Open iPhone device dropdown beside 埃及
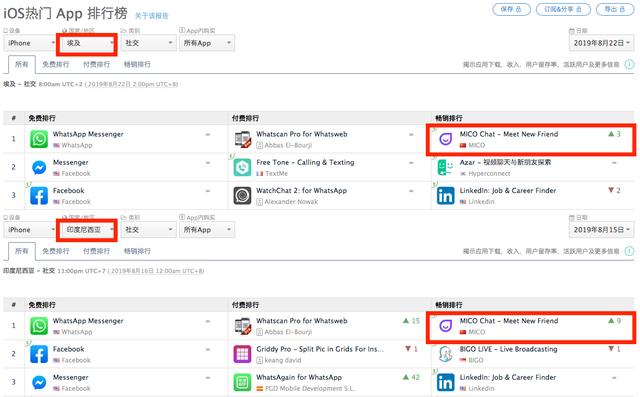This screenshot has height=397, width=640. click(x=30, y=43)
